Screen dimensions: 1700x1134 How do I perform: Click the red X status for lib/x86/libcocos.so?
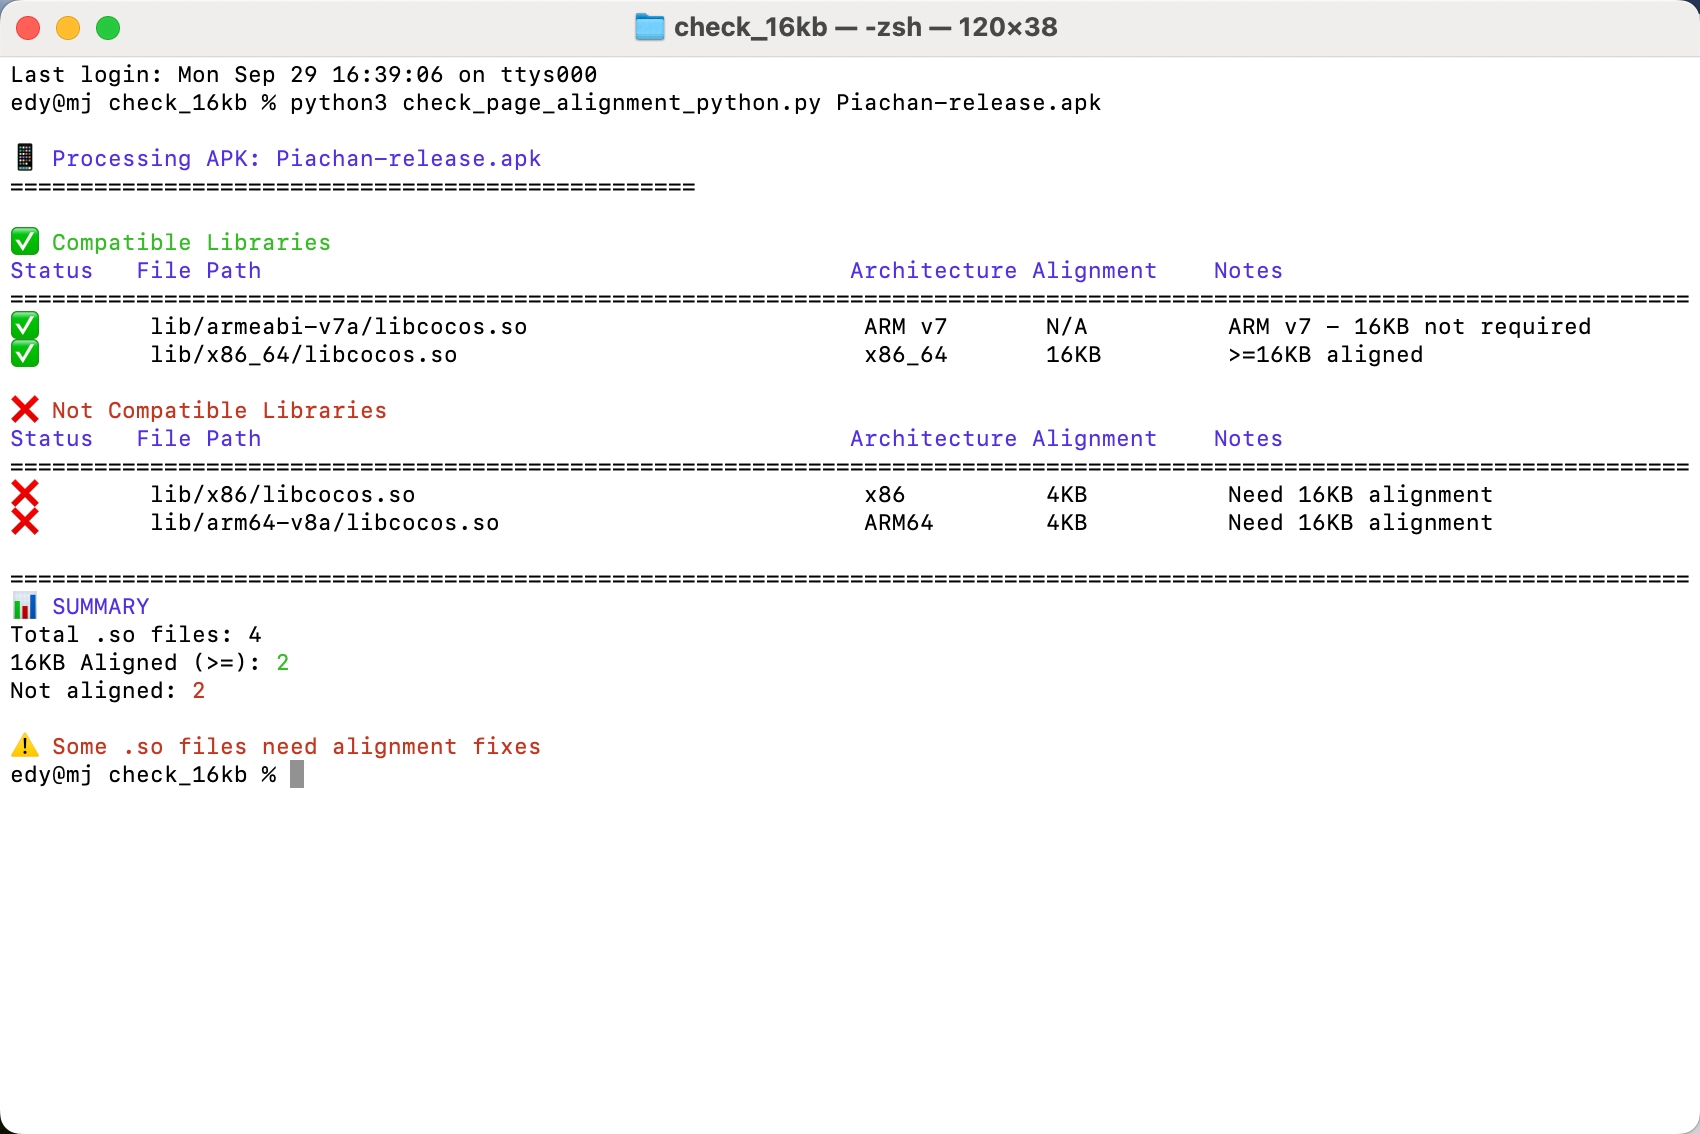25,493
